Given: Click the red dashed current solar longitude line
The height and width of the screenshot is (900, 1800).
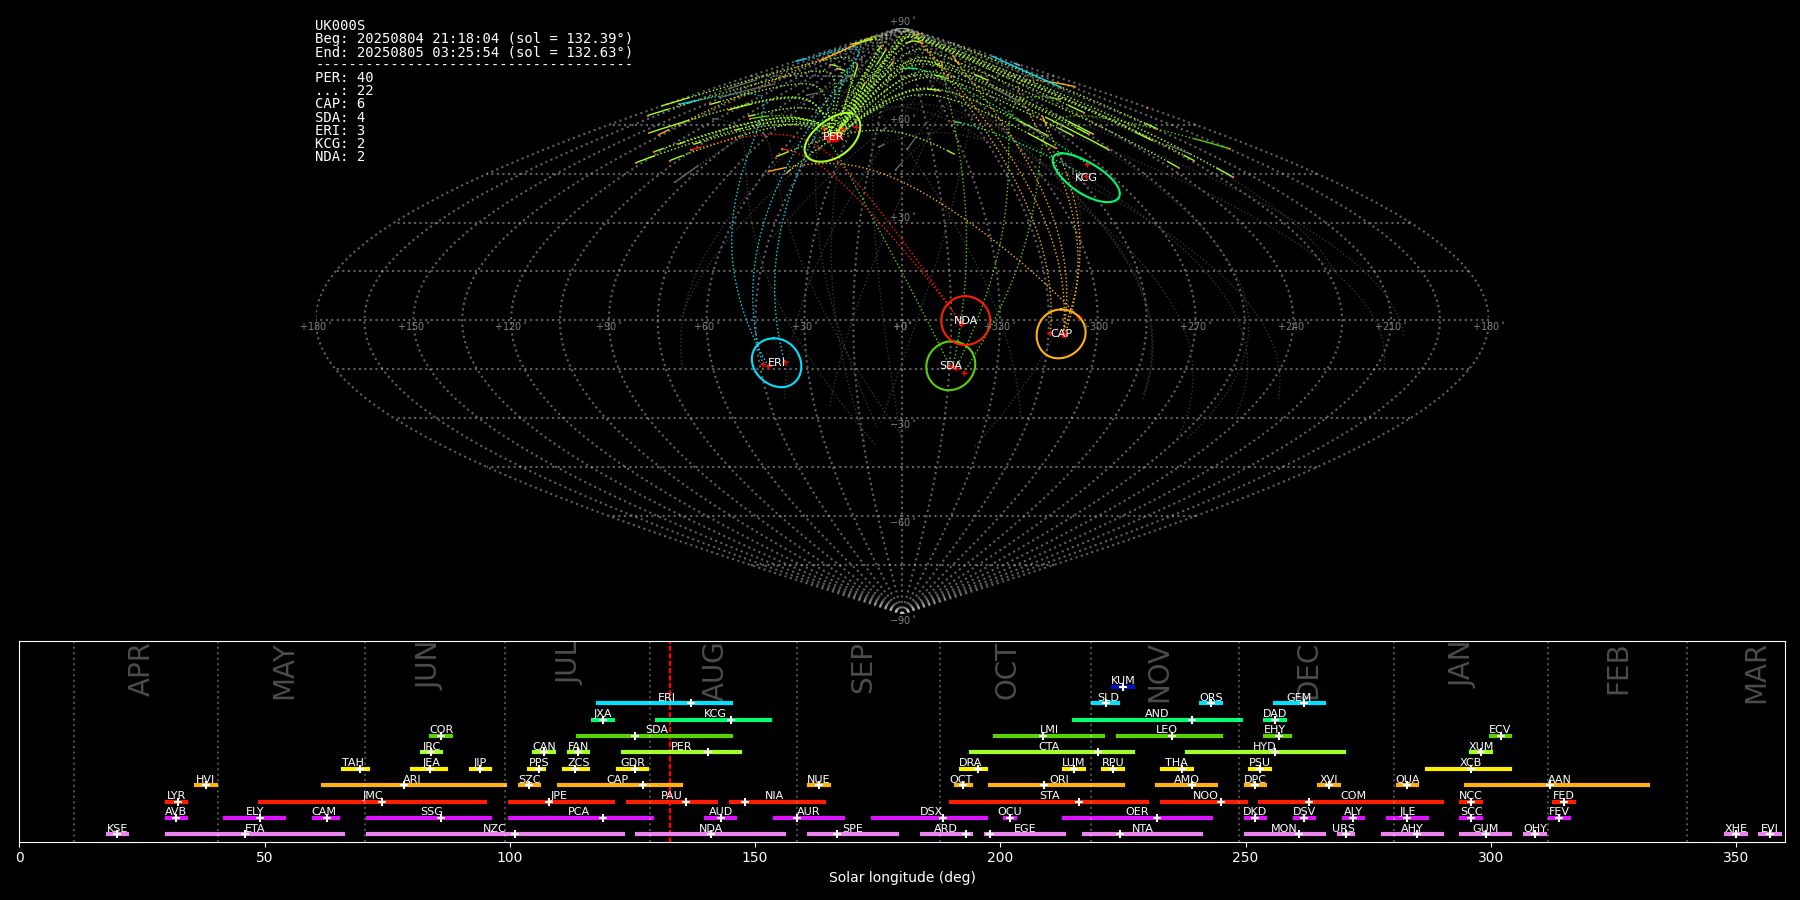Looking at the screenshot, I should click(670, 741).
